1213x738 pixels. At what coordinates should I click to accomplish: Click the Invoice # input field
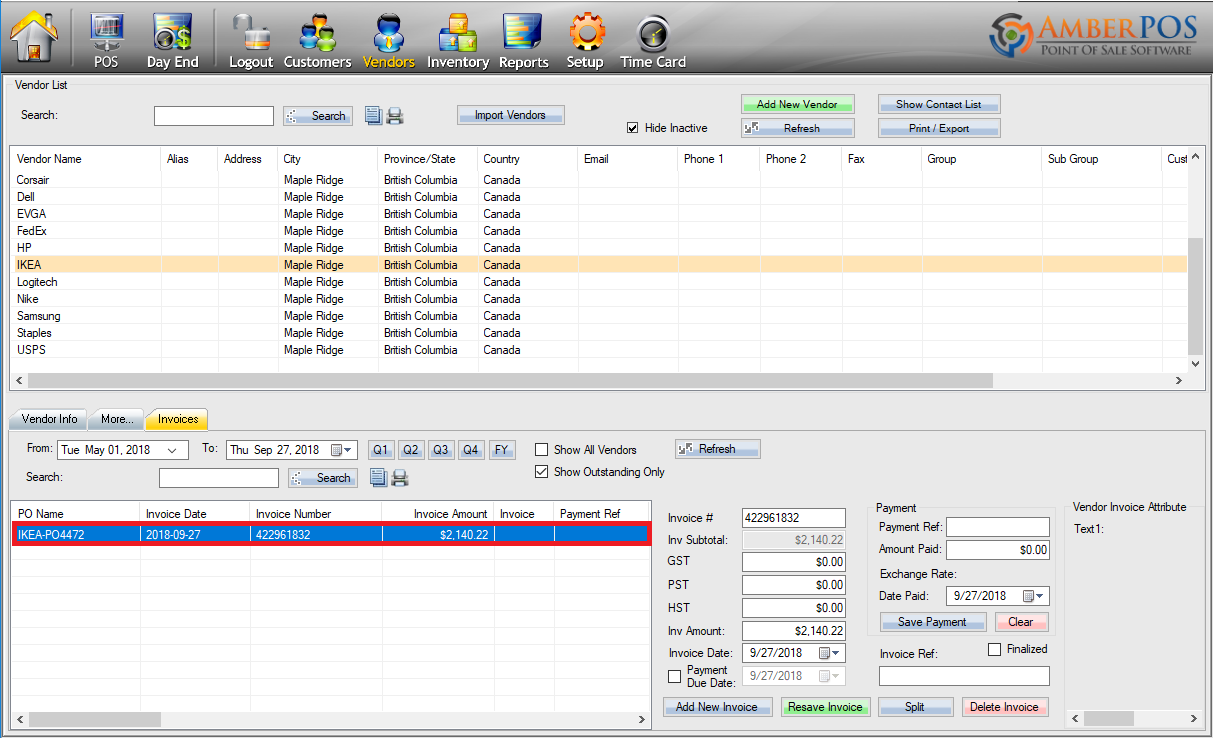click(x=794, y=518)
